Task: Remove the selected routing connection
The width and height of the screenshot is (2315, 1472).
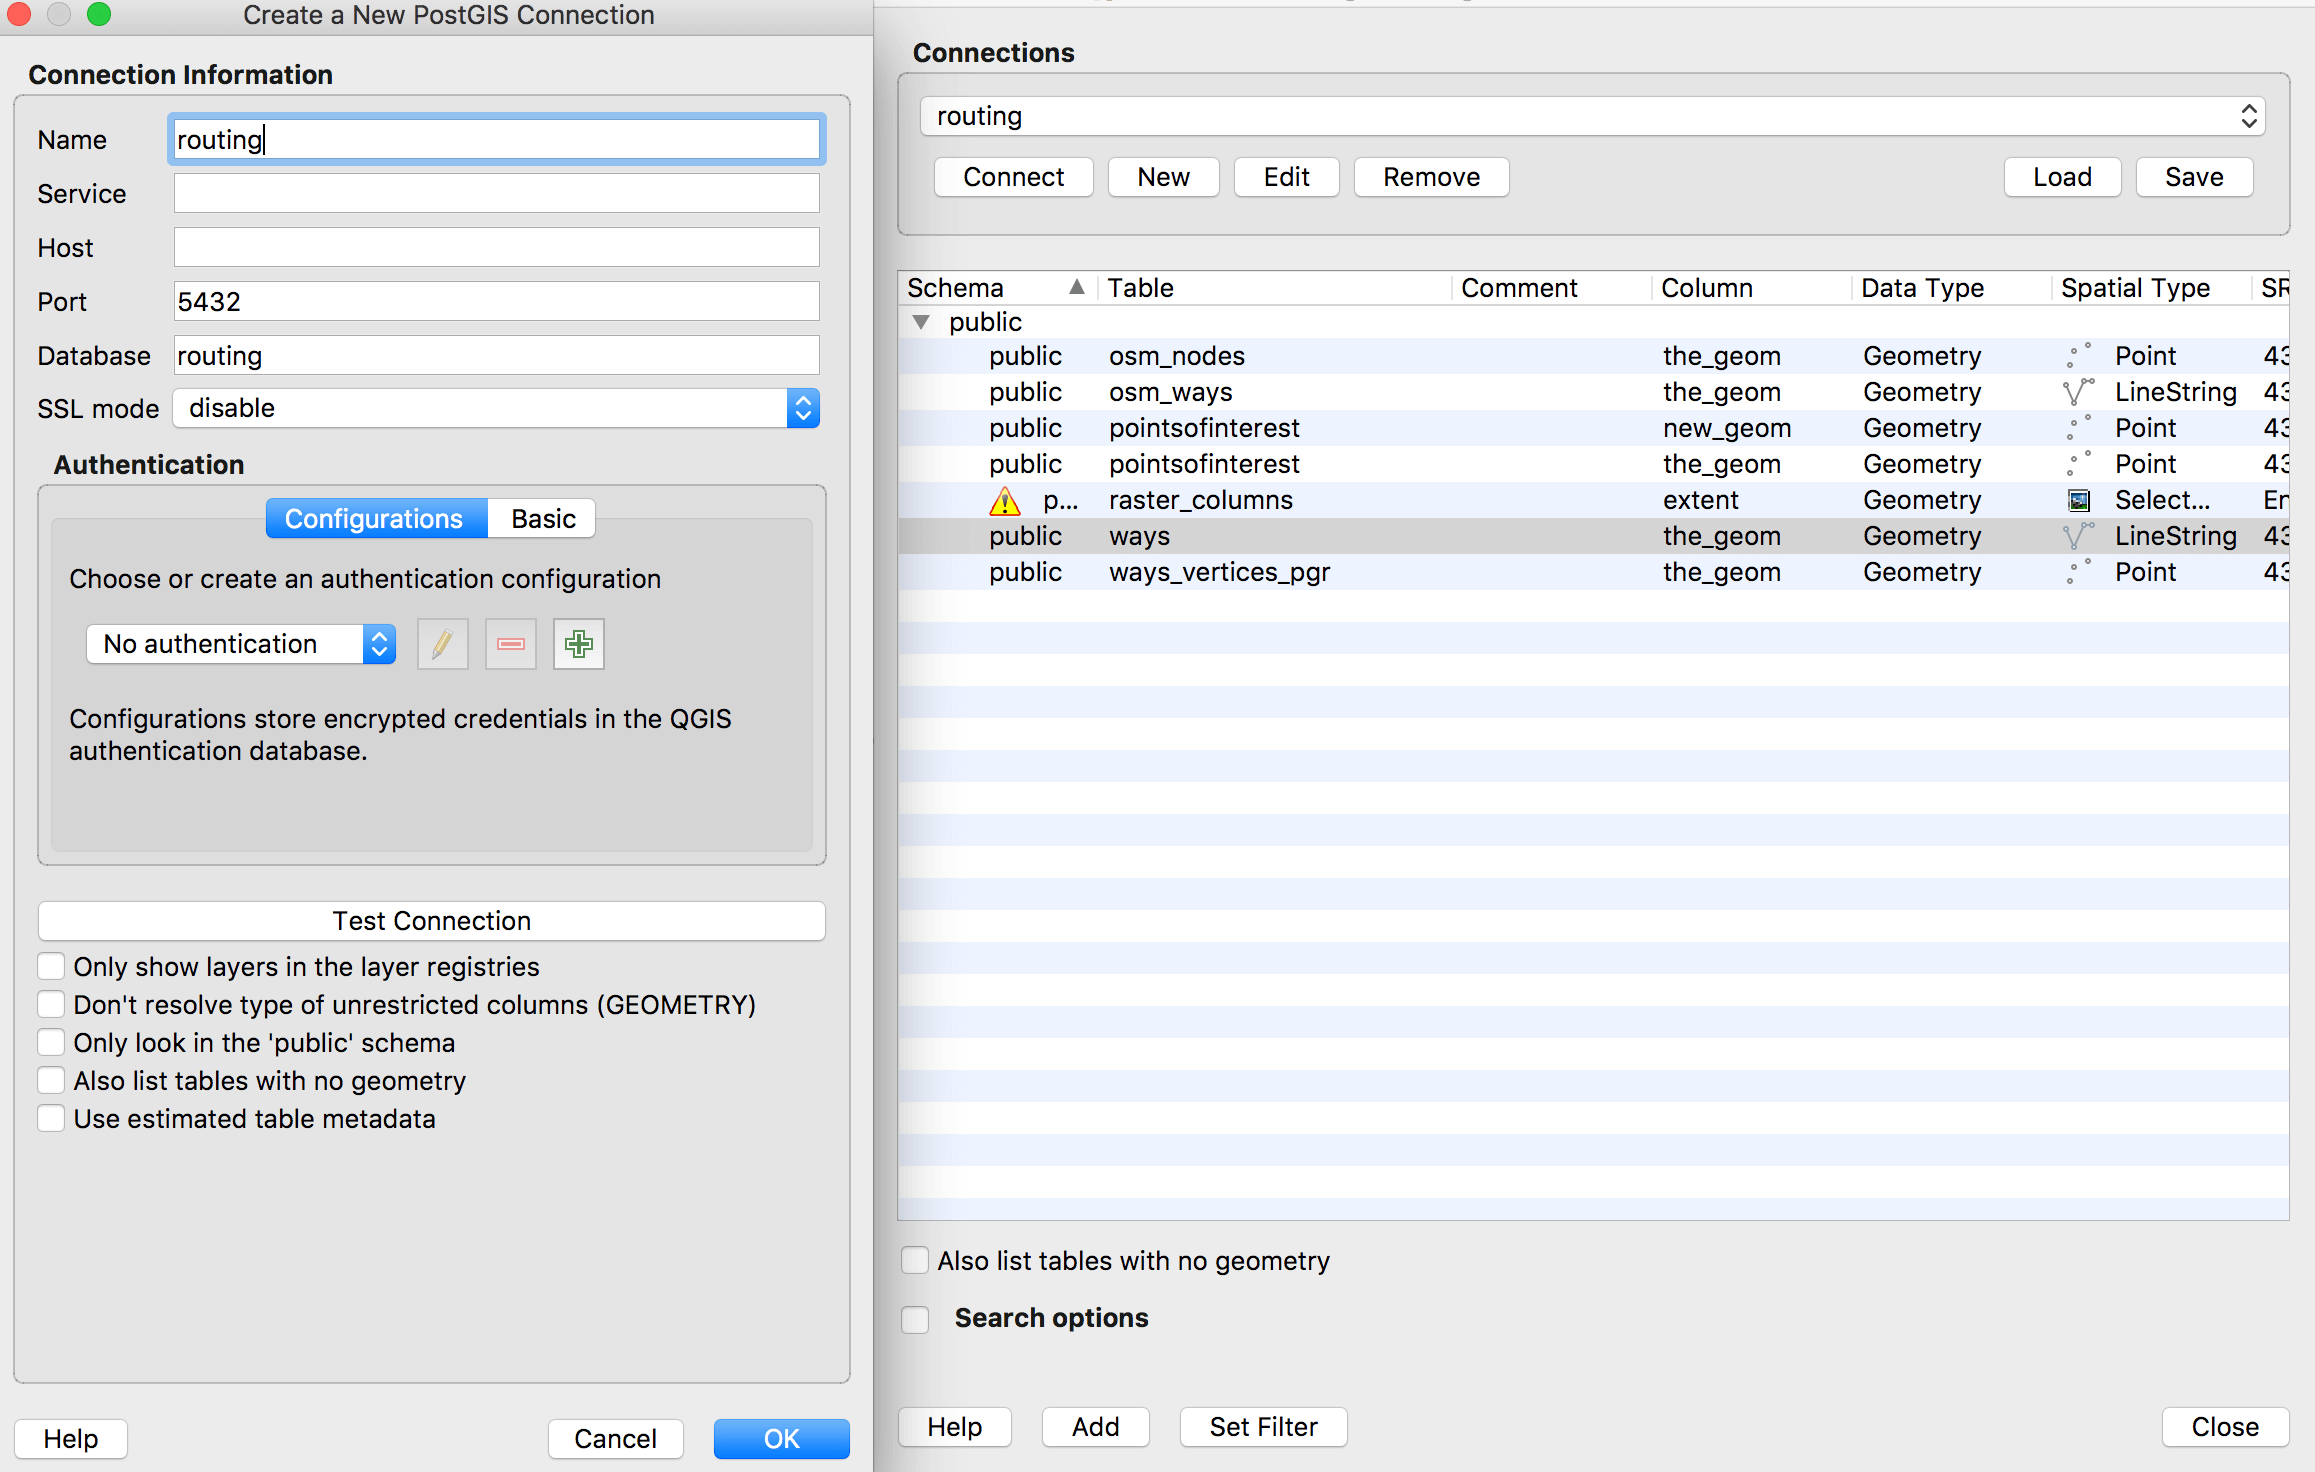Action: [x=1431, y=177]
